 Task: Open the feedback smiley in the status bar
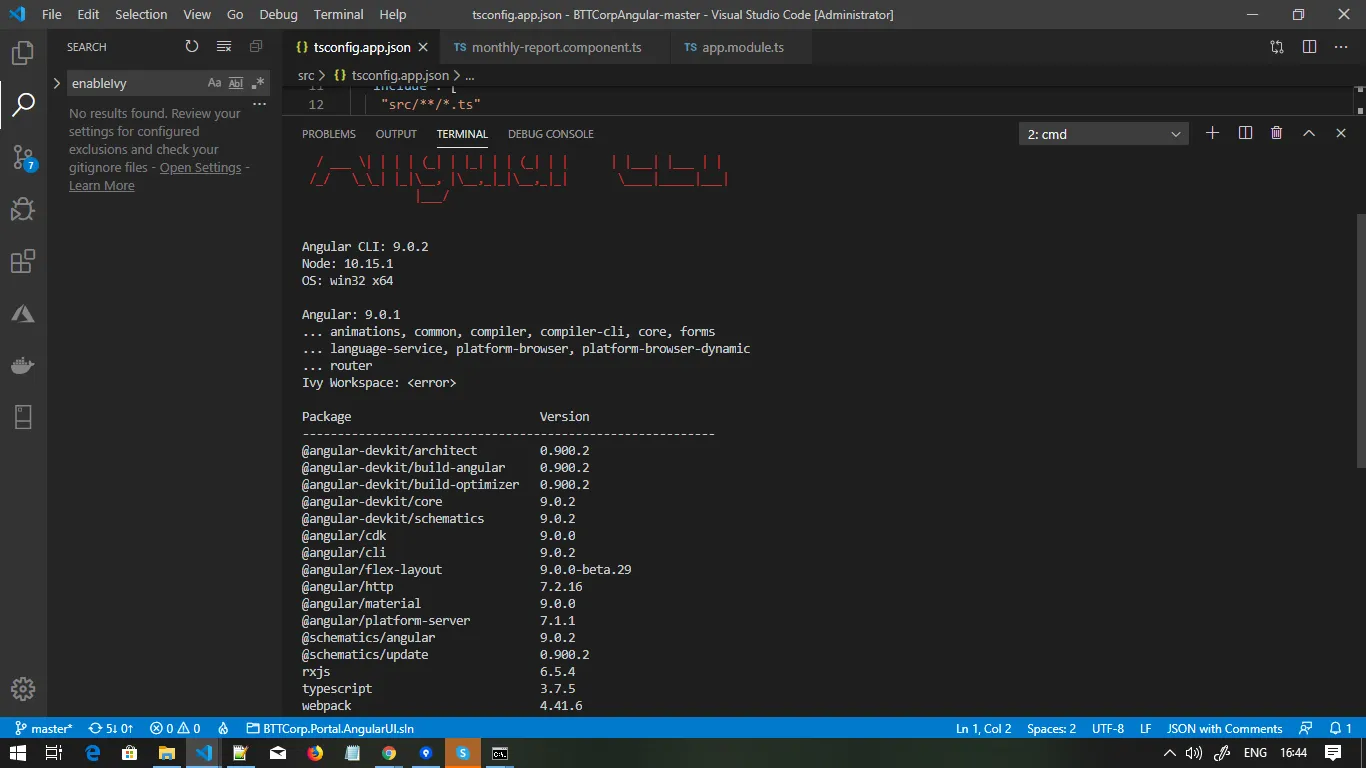click(x=1305, y=728)
